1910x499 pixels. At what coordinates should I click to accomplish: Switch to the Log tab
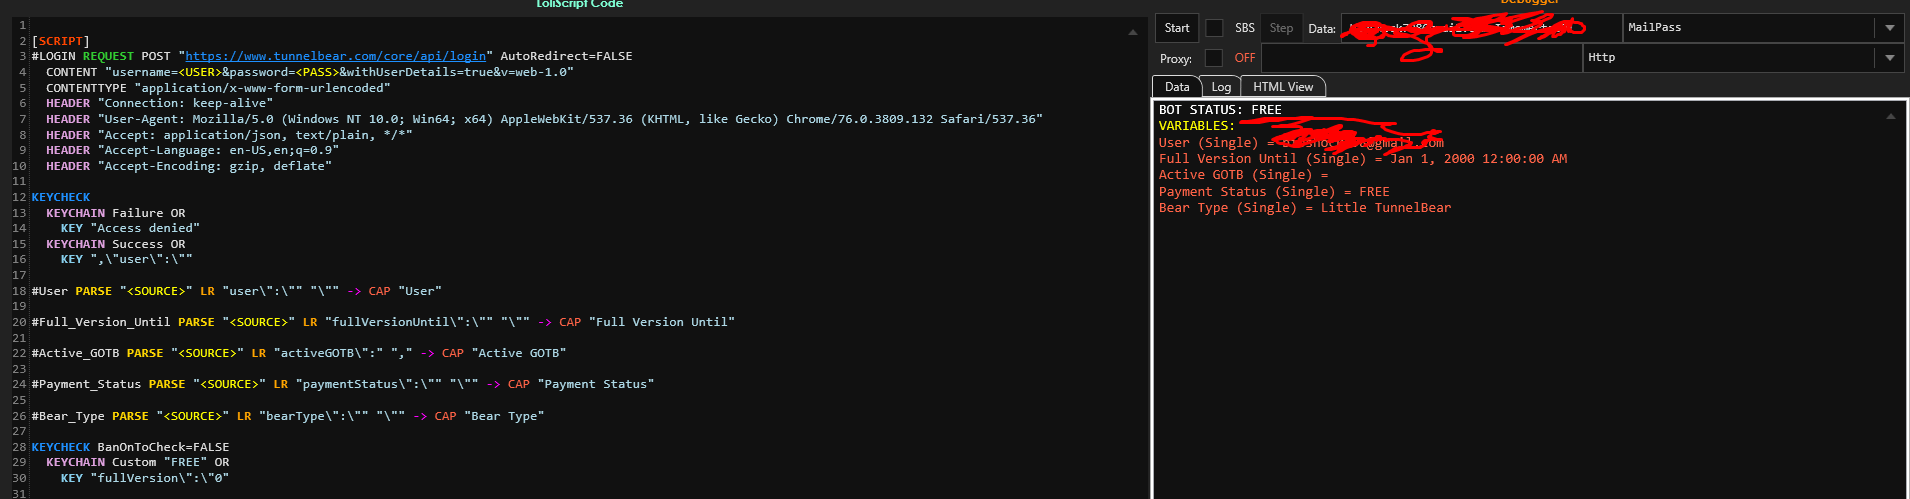click(x=1221, y=87)
